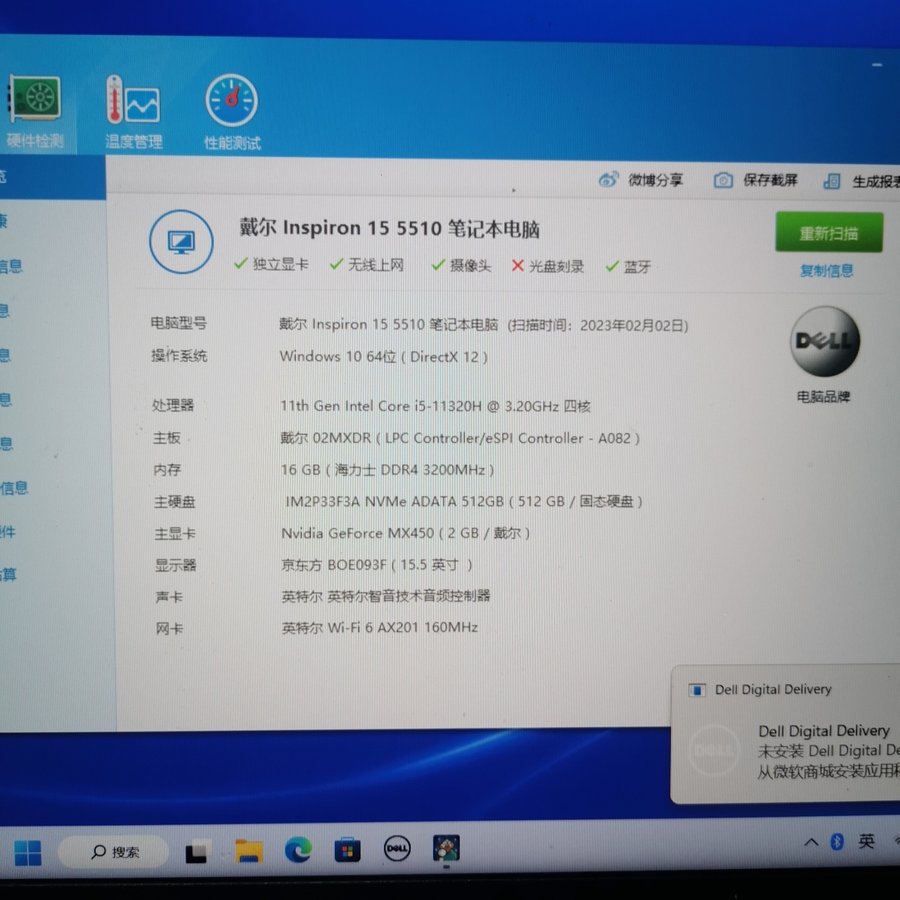
Task: Click the 操作系统 row label
Action: (x=179, y=356)
